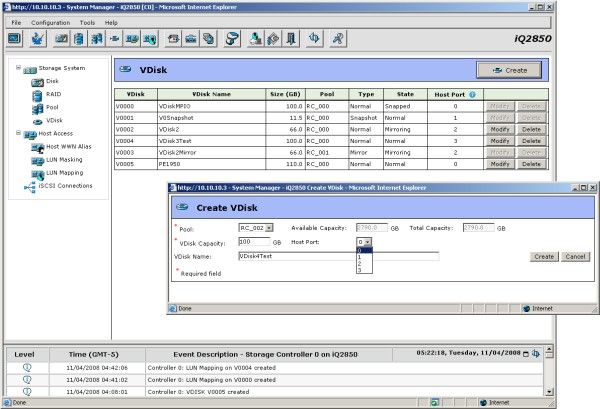Select option 0 in Host Port list

tap(364, 251)
